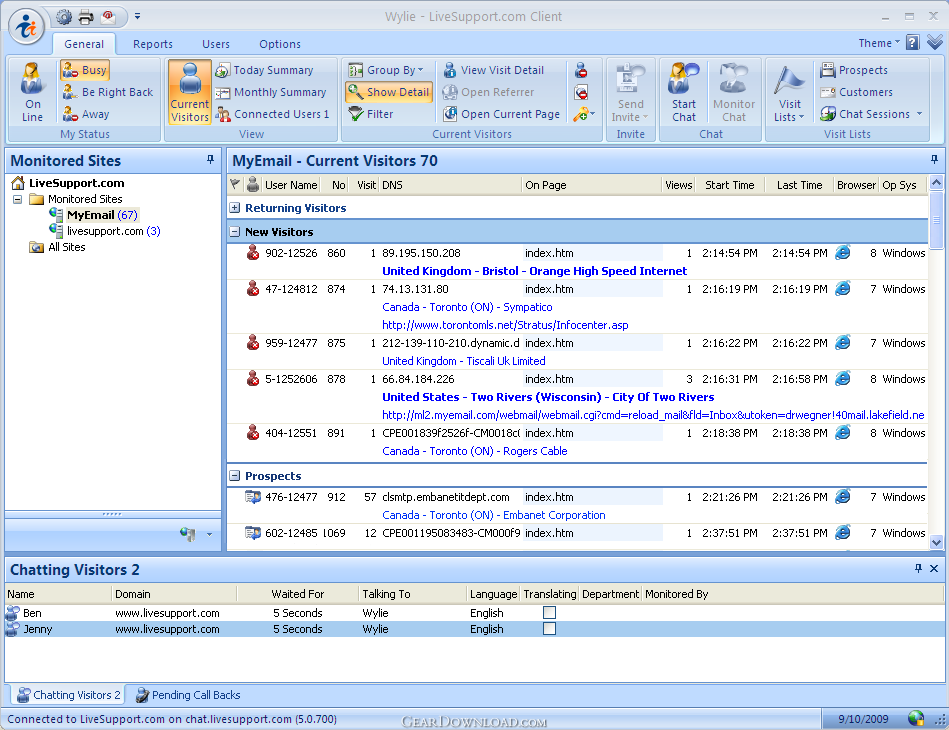949x730 pixels.
Task: Click Monitor Chat button
Action: (x=734, y=92)
